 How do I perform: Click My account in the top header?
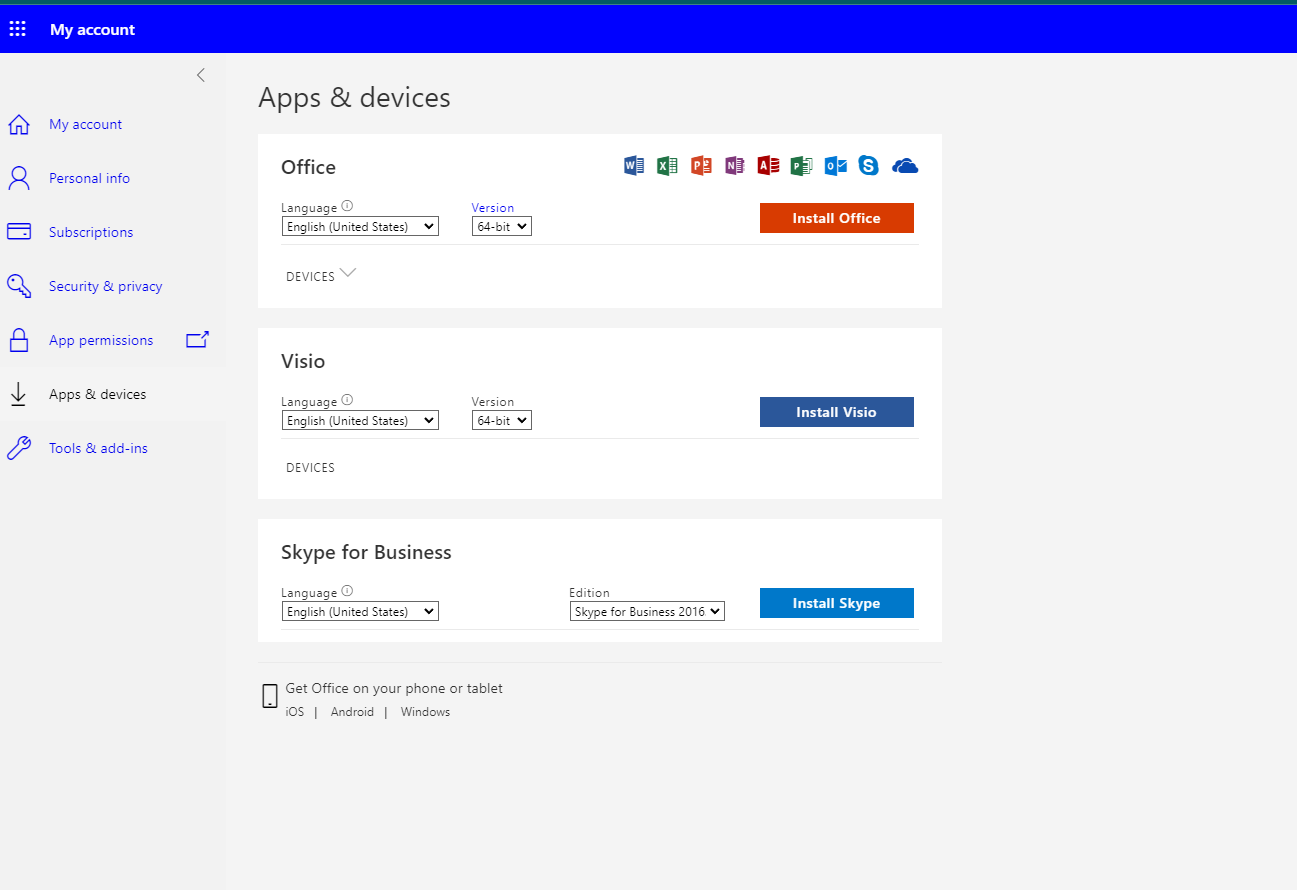93,30
